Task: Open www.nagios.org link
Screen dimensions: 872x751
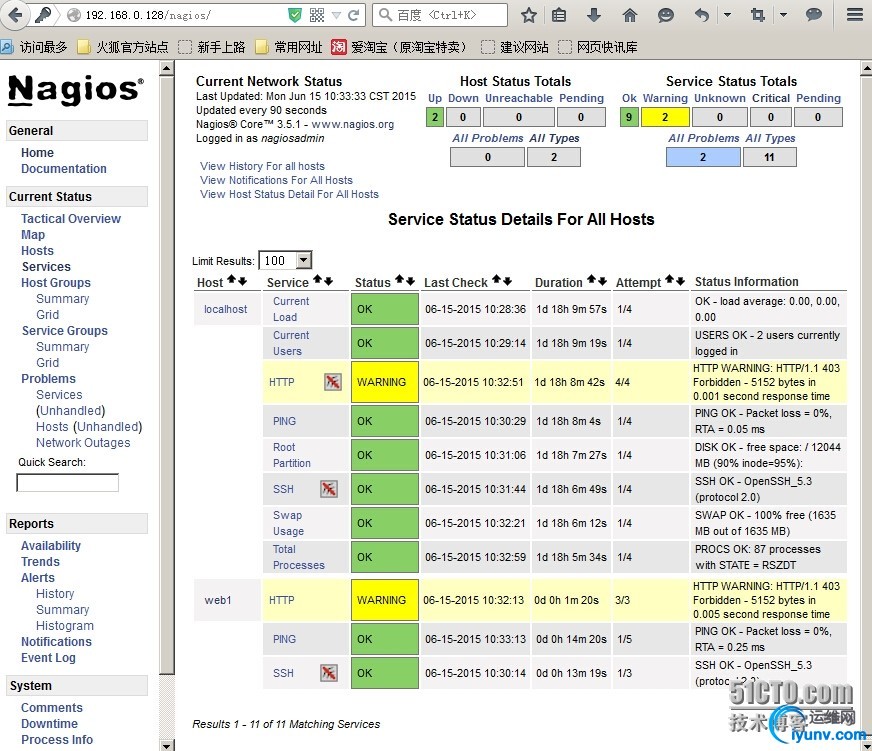Action: click(x=353, y=125)
